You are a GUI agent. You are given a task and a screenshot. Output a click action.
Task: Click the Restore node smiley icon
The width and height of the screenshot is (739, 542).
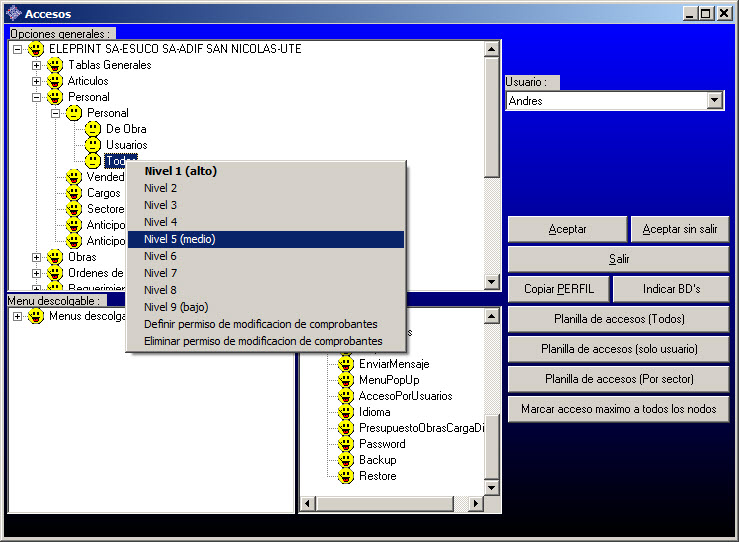click(346, 476)
